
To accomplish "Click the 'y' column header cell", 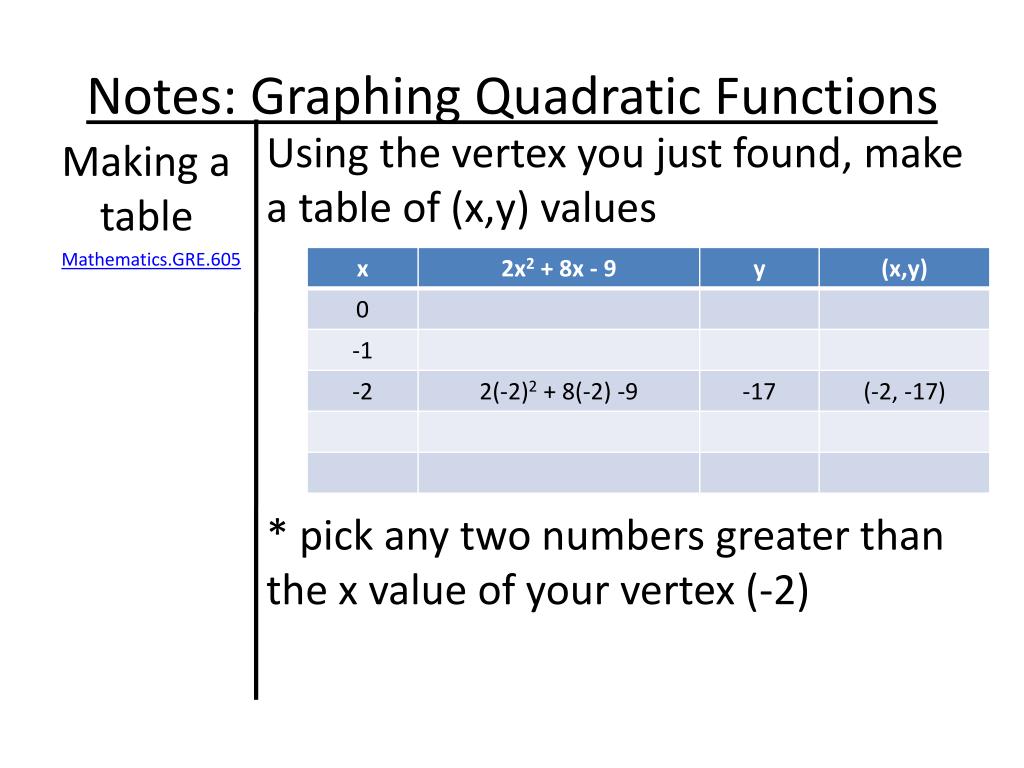I will tap(759, 269).
